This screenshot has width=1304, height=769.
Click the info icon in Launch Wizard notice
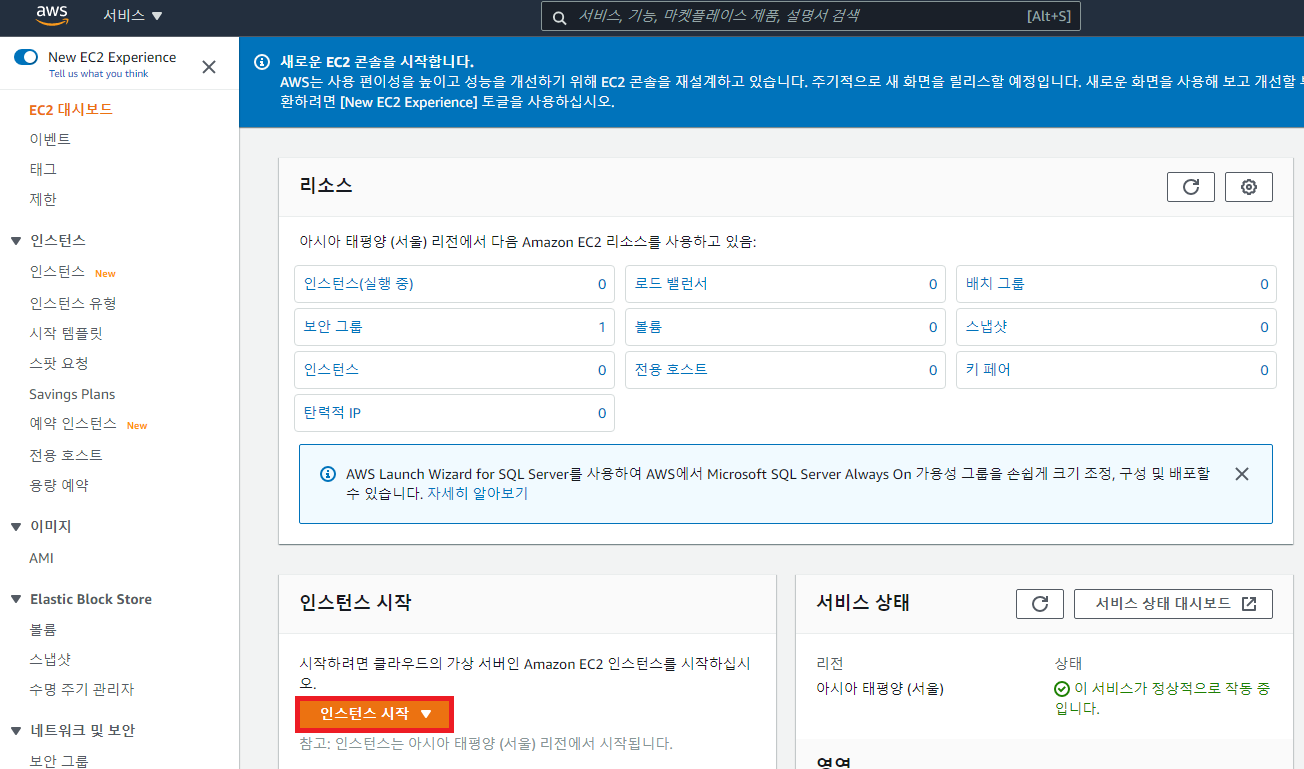tap(328, 474)
